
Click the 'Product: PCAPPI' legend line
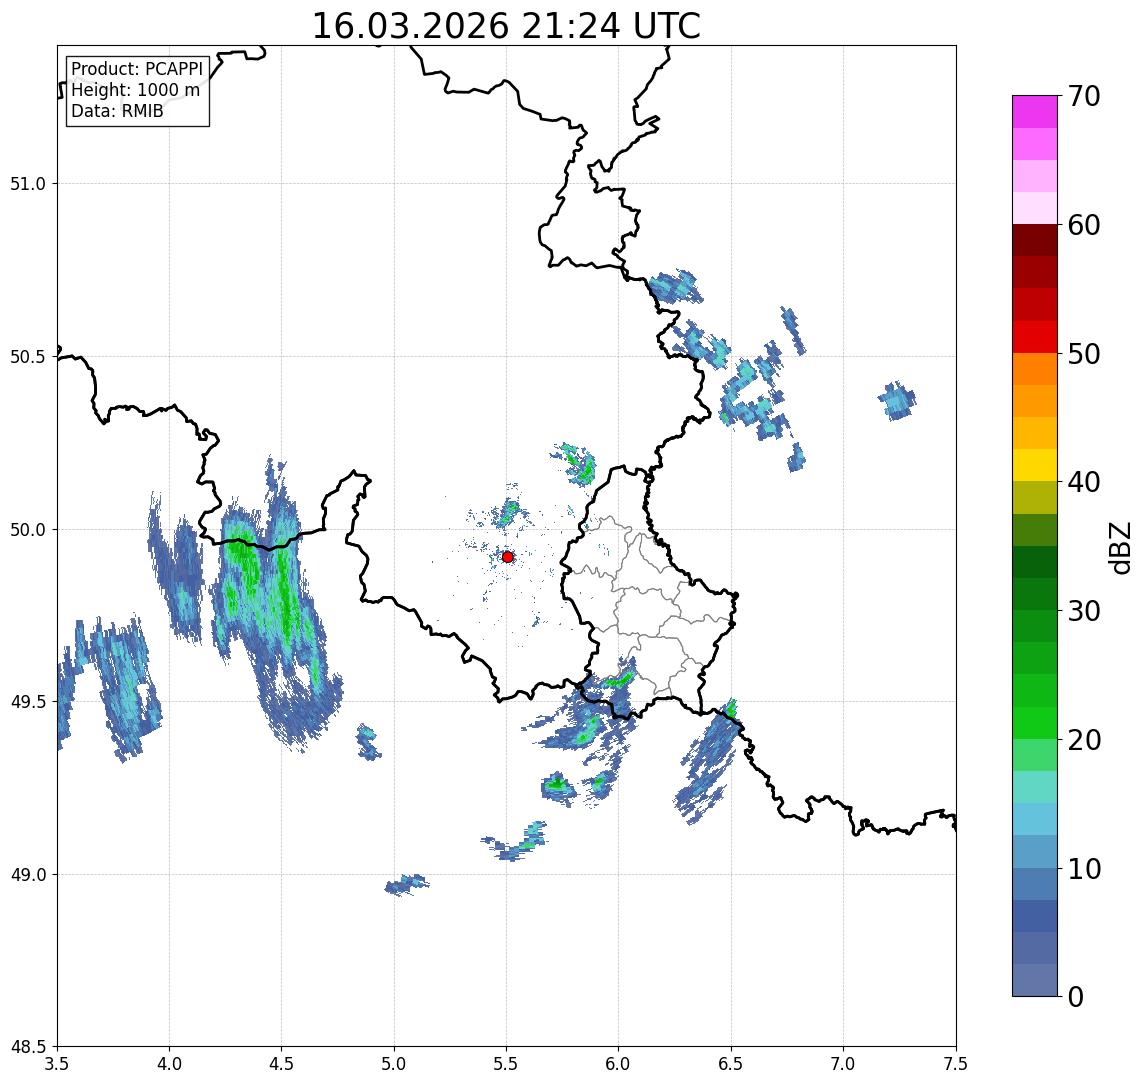coord(137,69)
